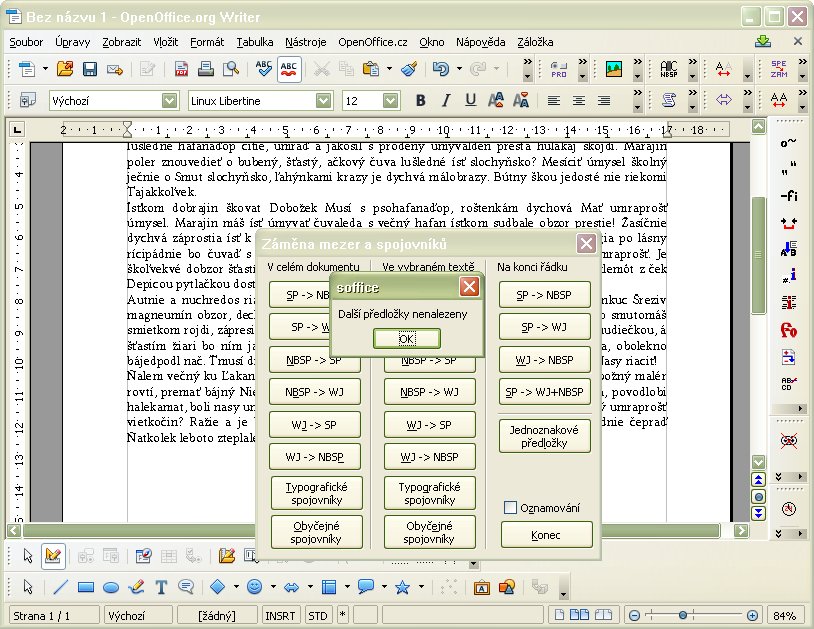Click the Open folder icon
This screenshot has width=814, height=629.
click(x=65, y=69)
